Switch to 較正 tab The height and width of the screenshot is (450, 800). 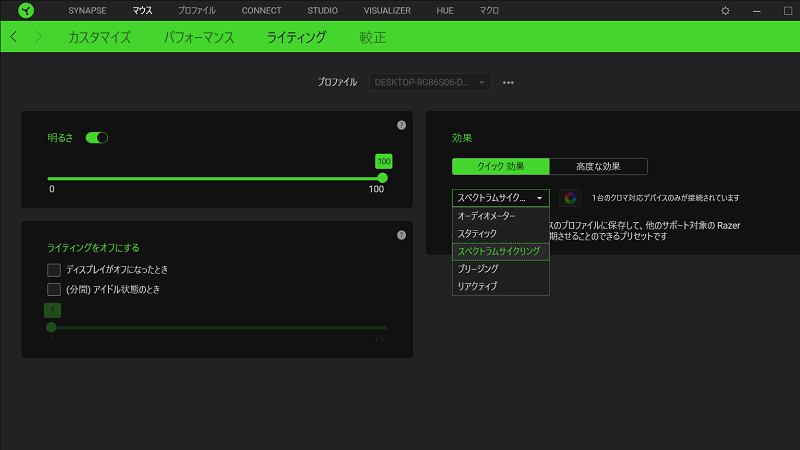(x=372, y=37)
